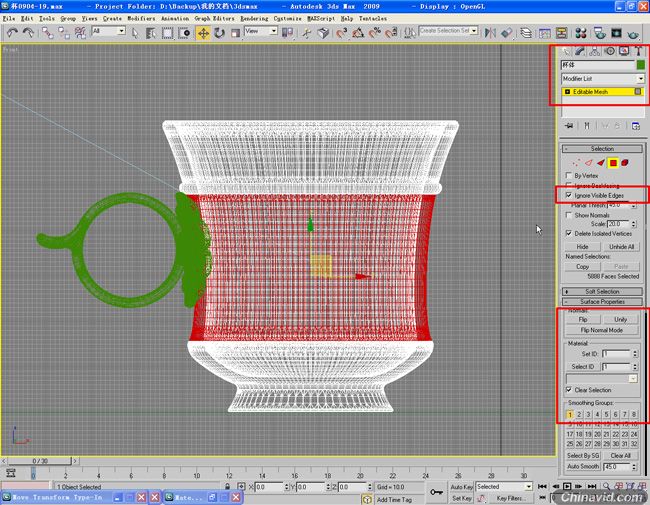
Task: Toggle smoothing group 1 button
Action: pos(570,414)
